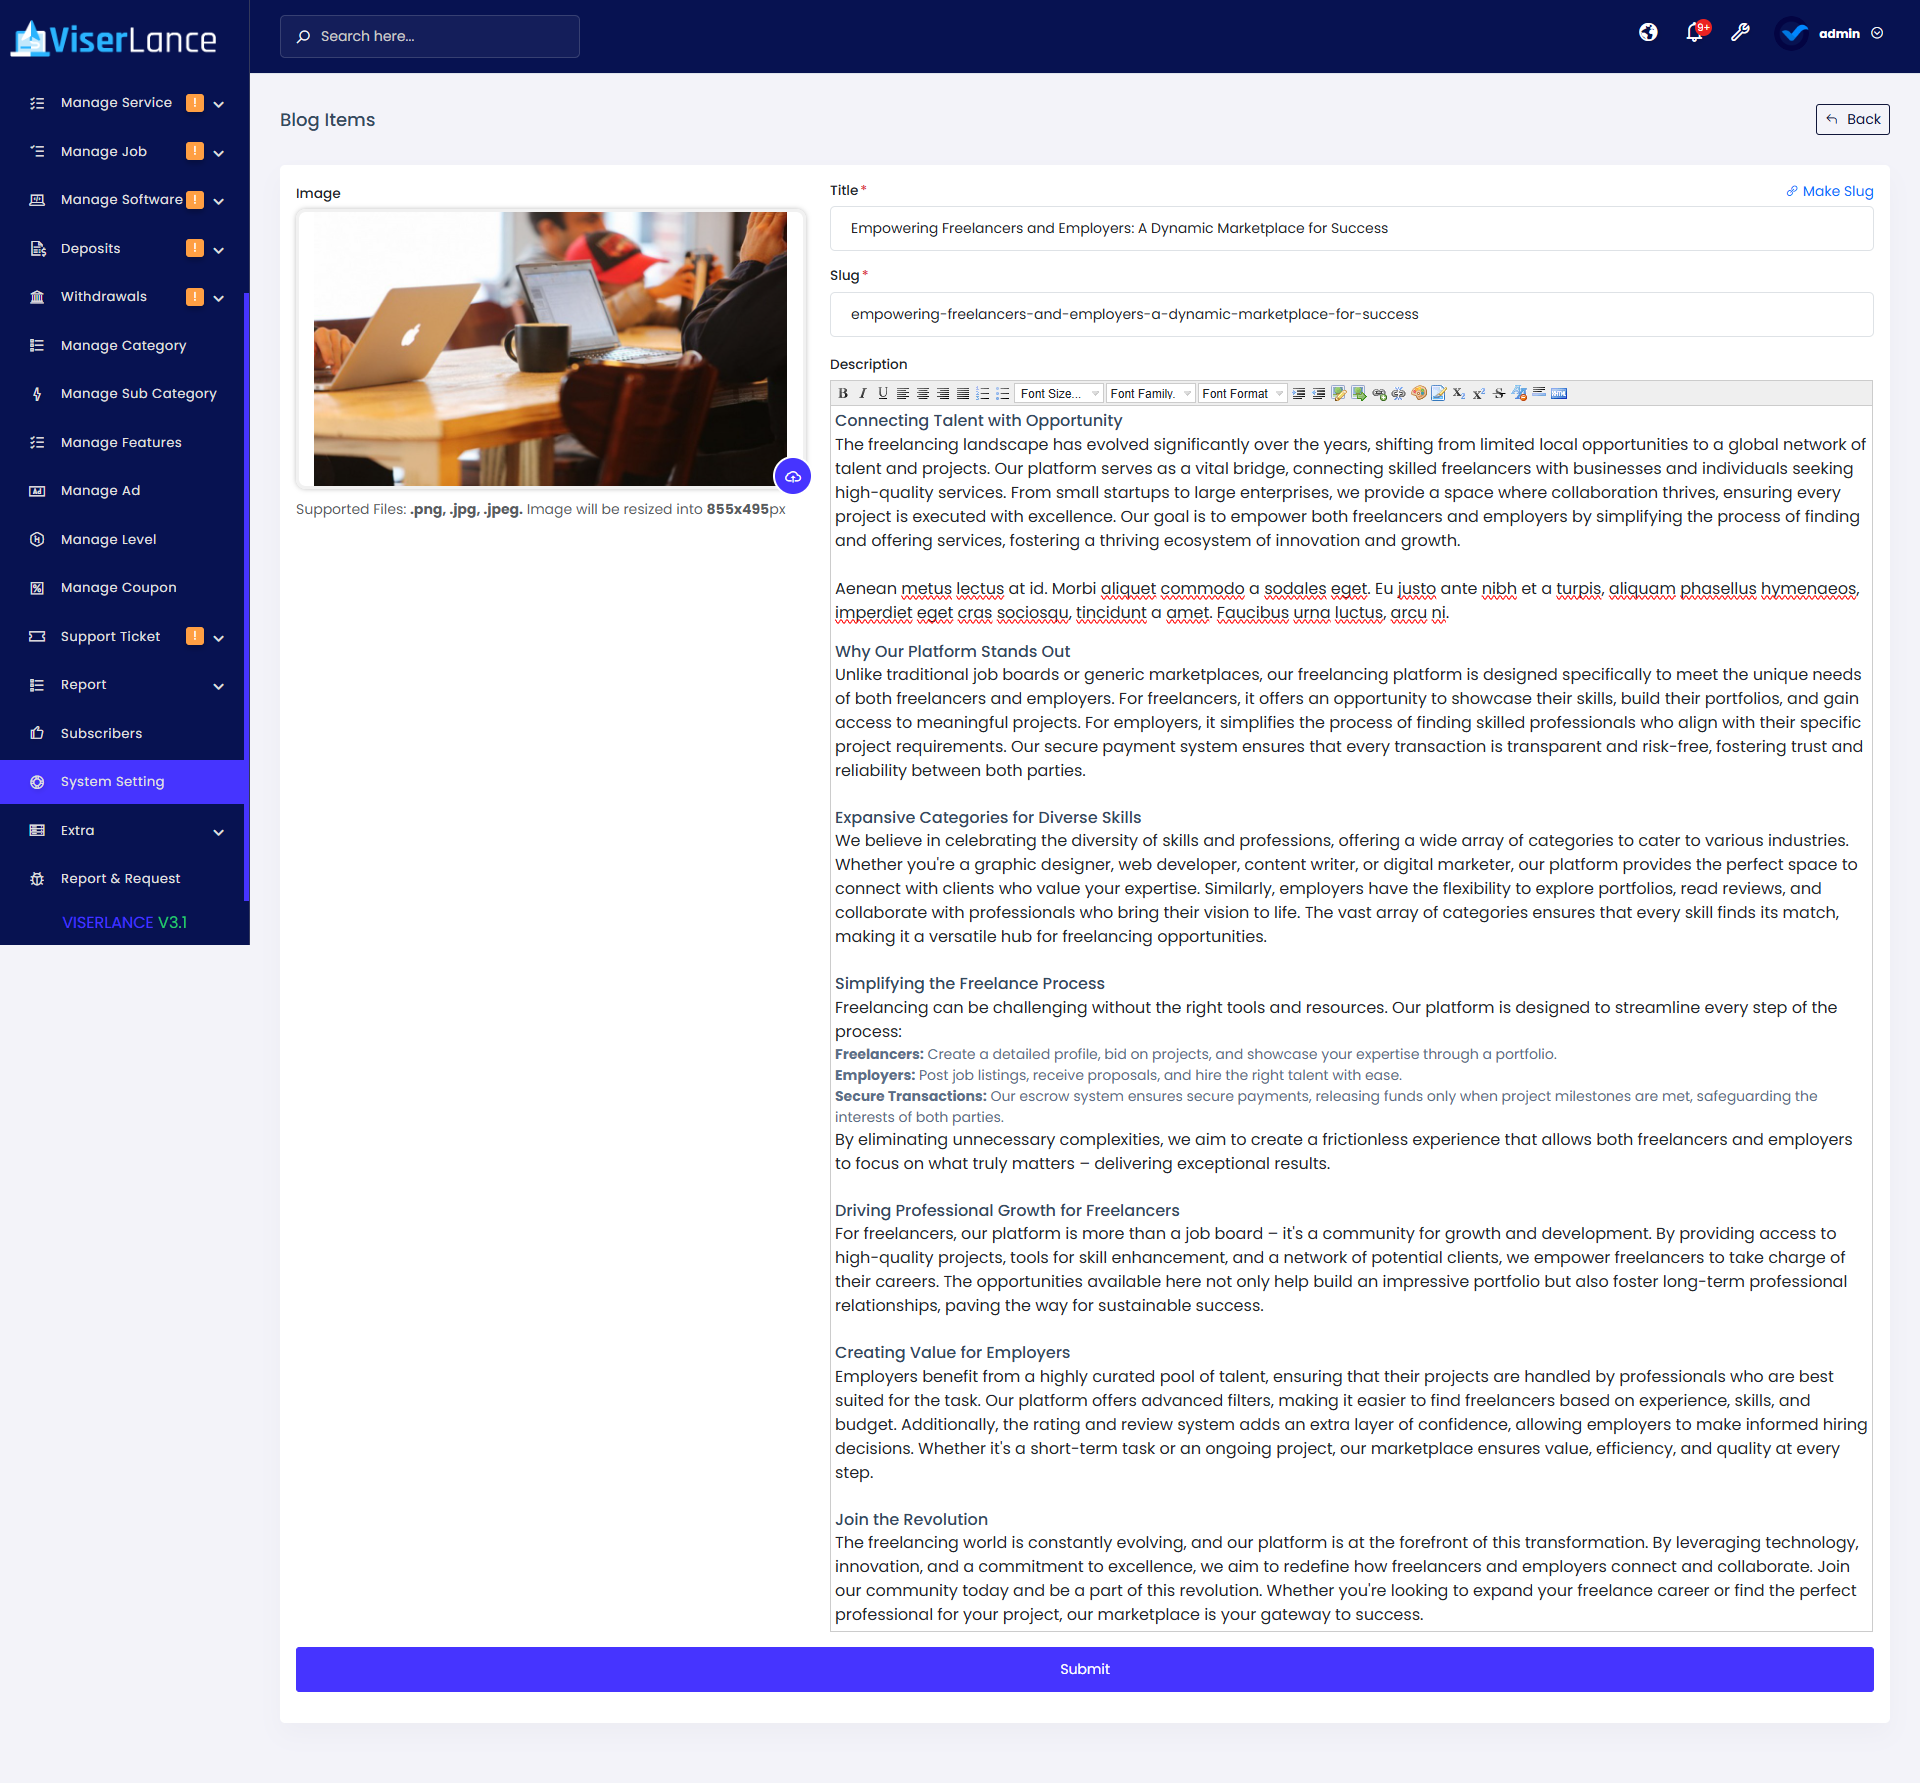Apply strikethrough formatting icon
Viewport: 1920px width, 1783px height.
click(1499, 394)
